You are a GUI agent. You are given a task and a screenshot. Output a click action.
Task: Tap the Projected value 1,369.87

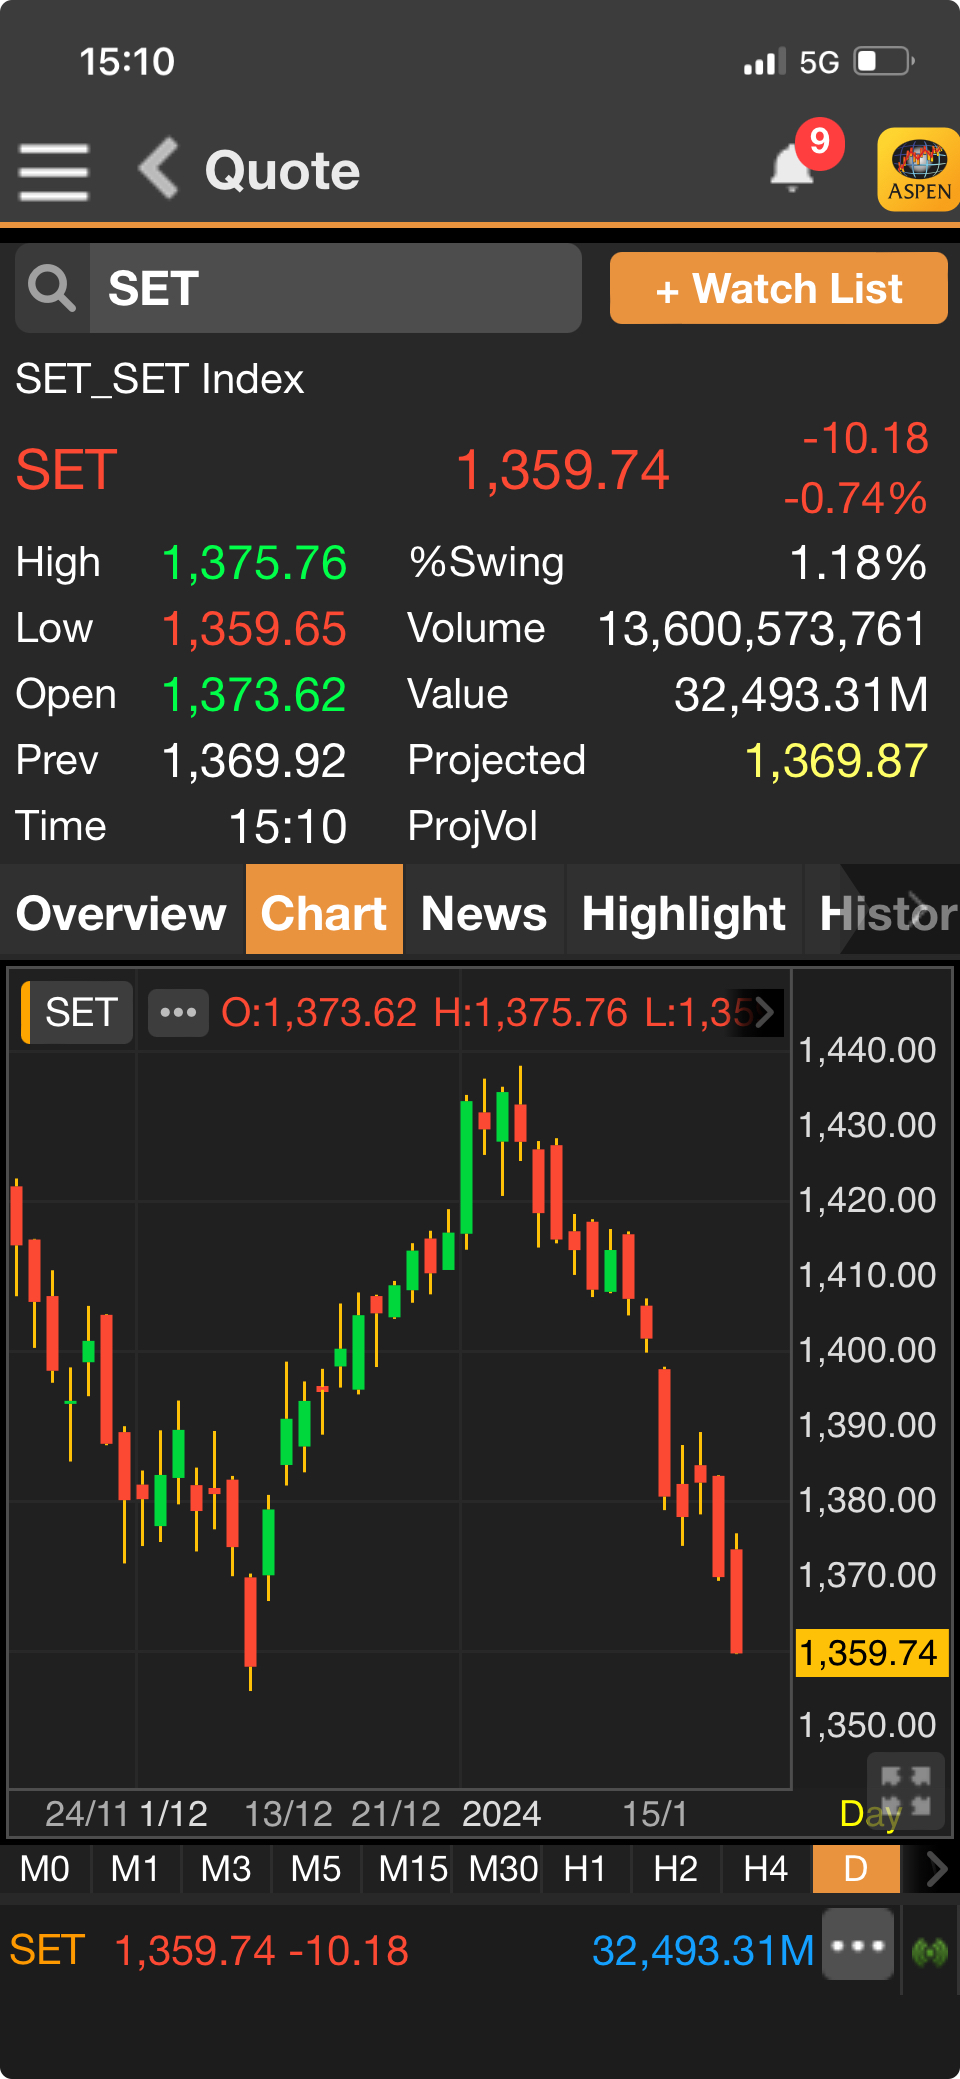click(x=836, y=761)
